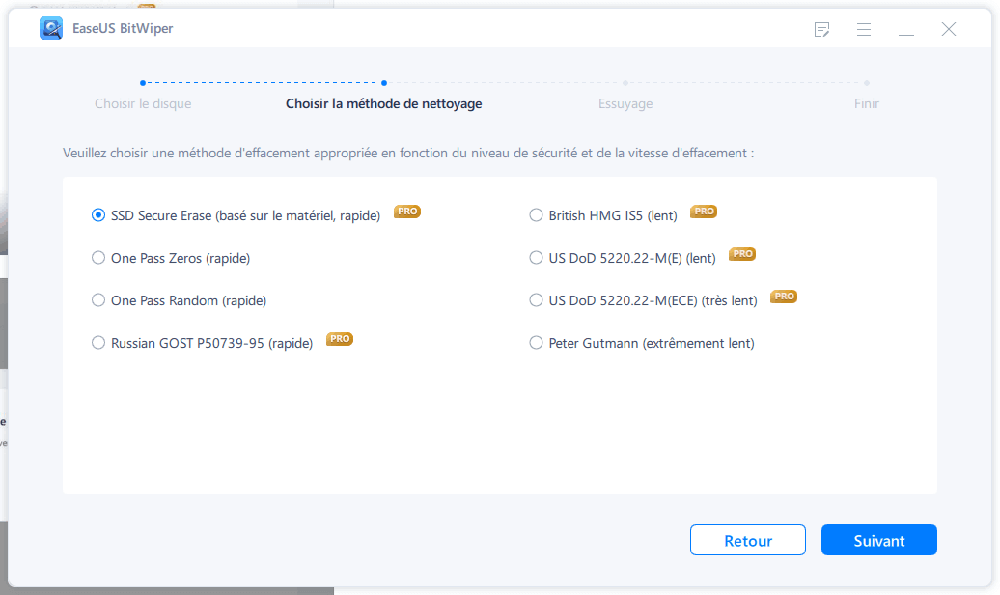Choose British HMG IS5 (lent) method

536,215
